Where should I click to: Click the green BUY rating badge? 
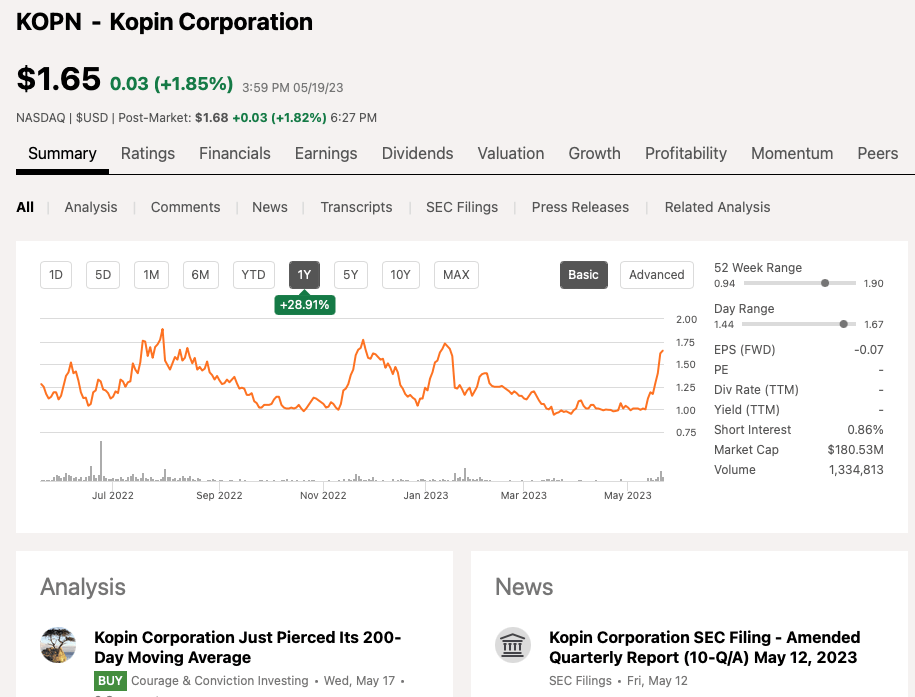coord(109,681)
